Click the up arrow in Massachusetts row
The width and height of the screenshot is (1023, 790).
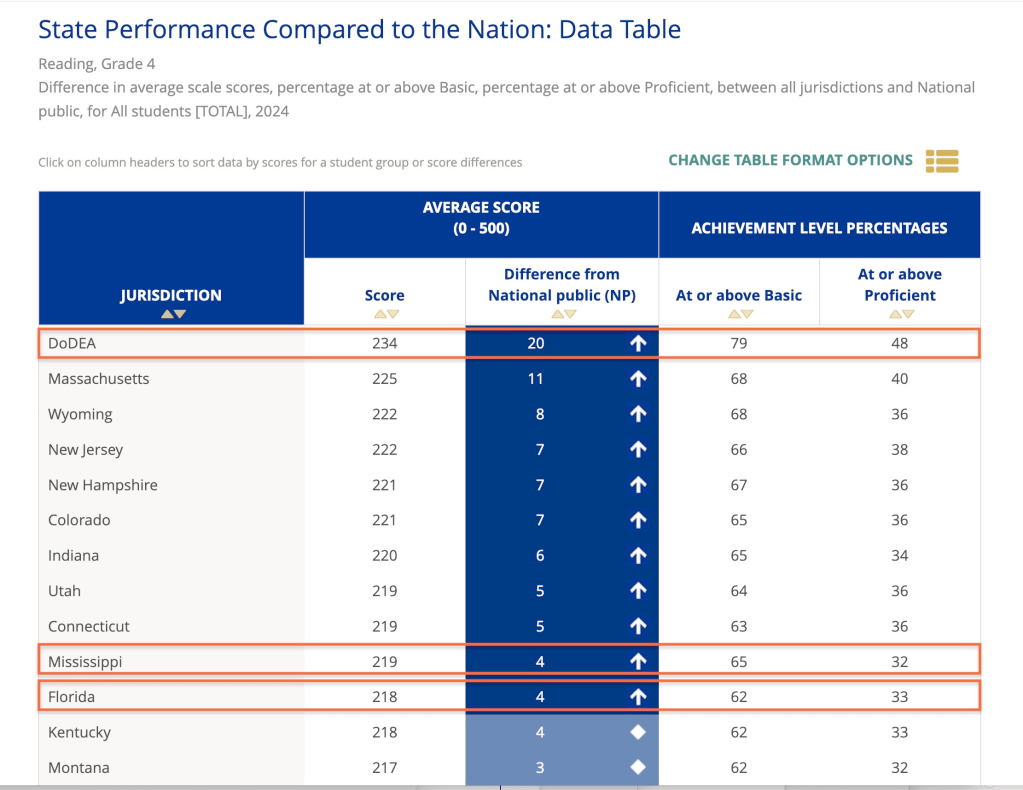point(638,379)
